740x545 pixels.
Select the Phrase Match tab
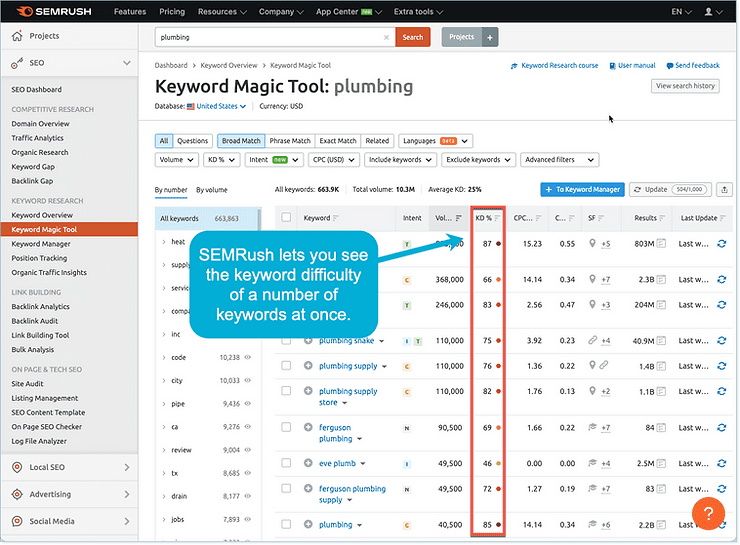(290, 141)
